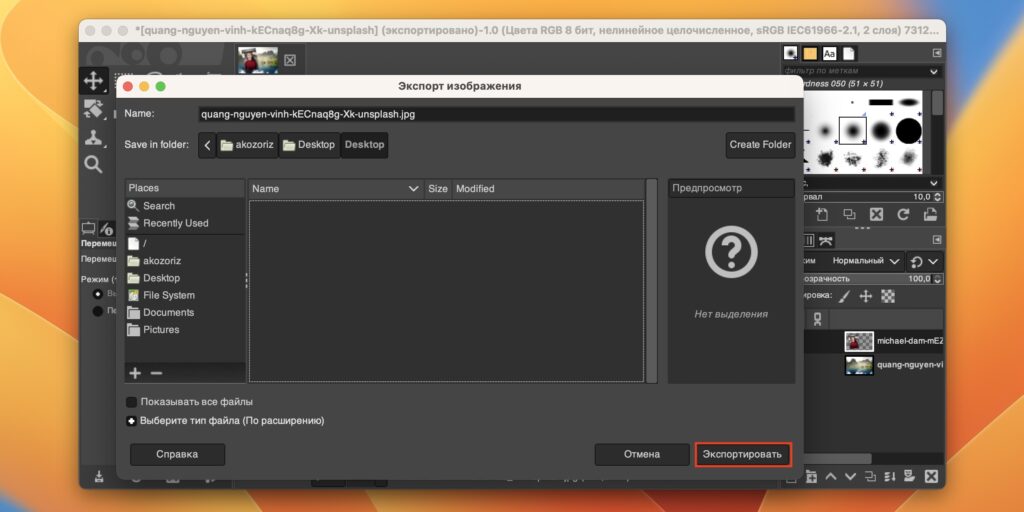The image size is (1024, 512).
Task: Add bookmark with the plus icon
Action: (x=135, y=373)
